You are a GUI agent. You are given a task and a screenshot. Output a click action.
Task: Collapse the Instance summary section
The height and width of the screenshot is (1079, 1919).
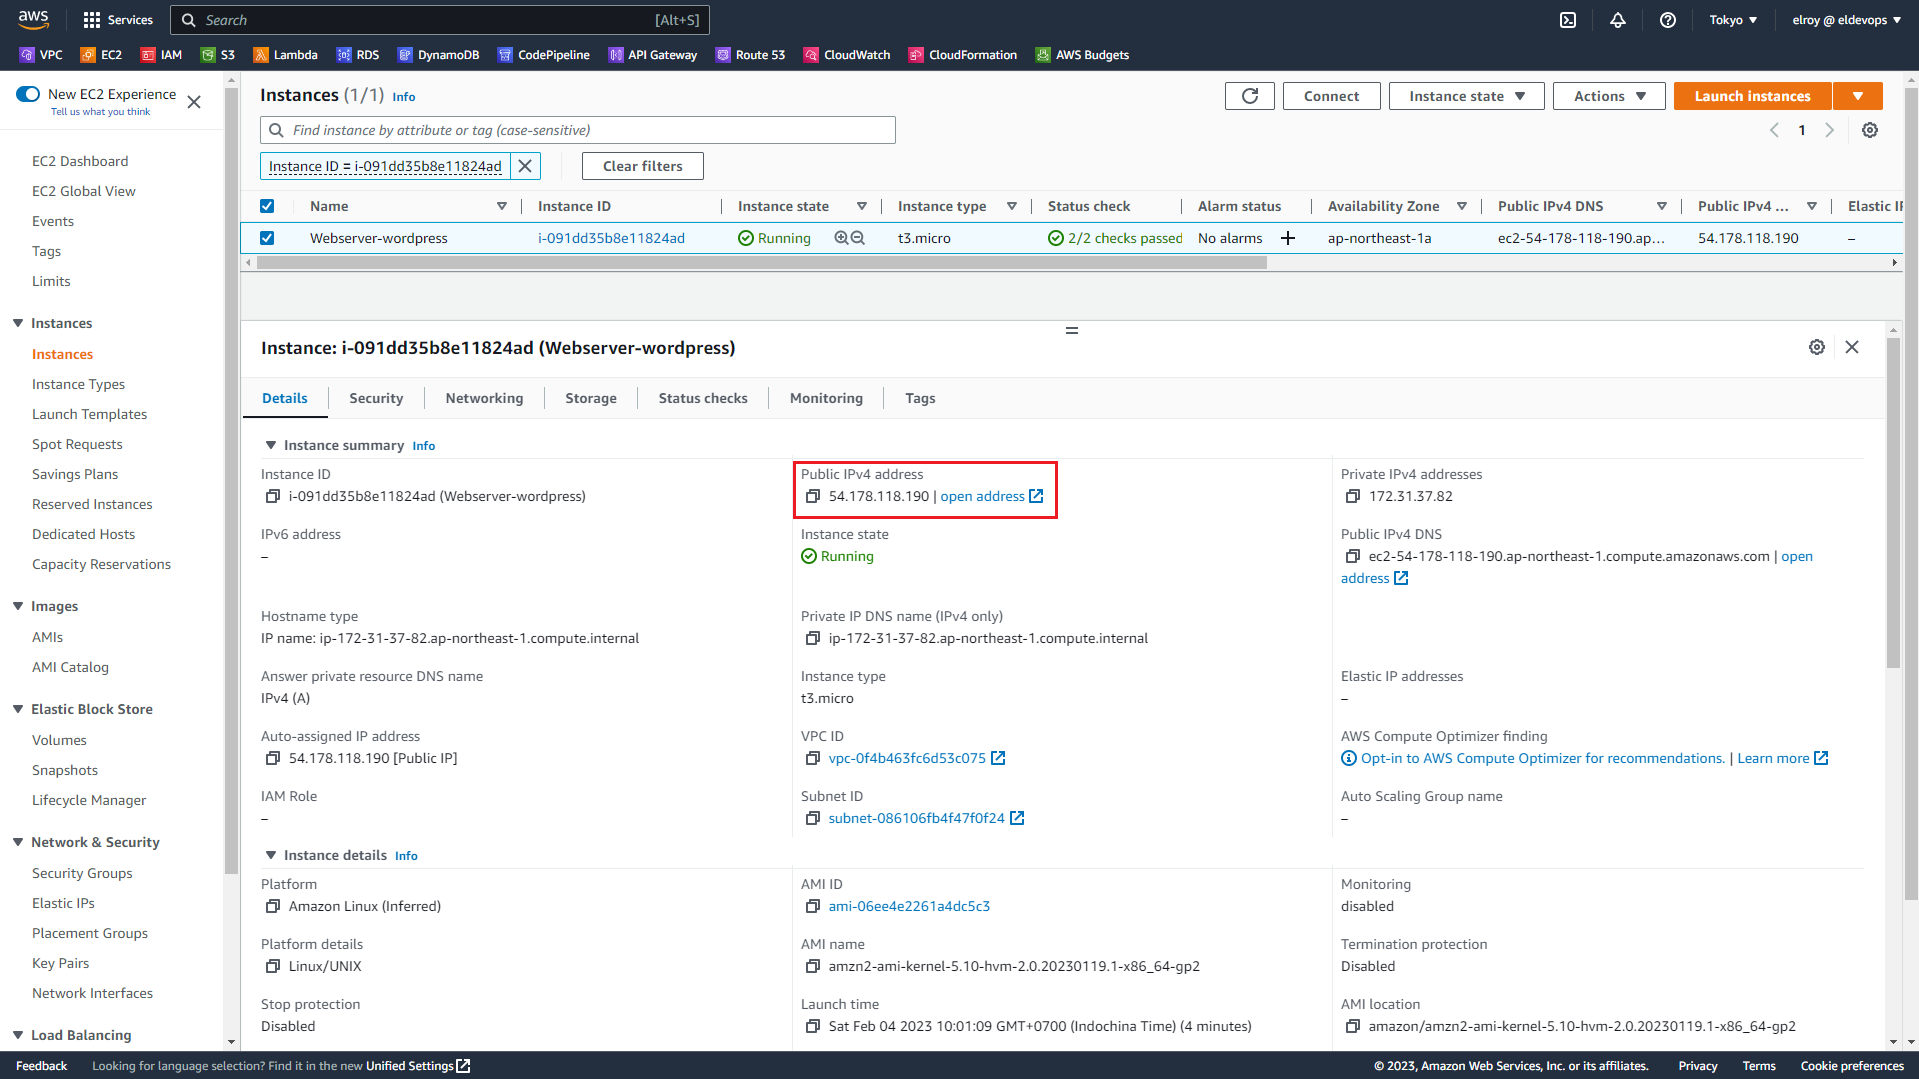[270, 445]
